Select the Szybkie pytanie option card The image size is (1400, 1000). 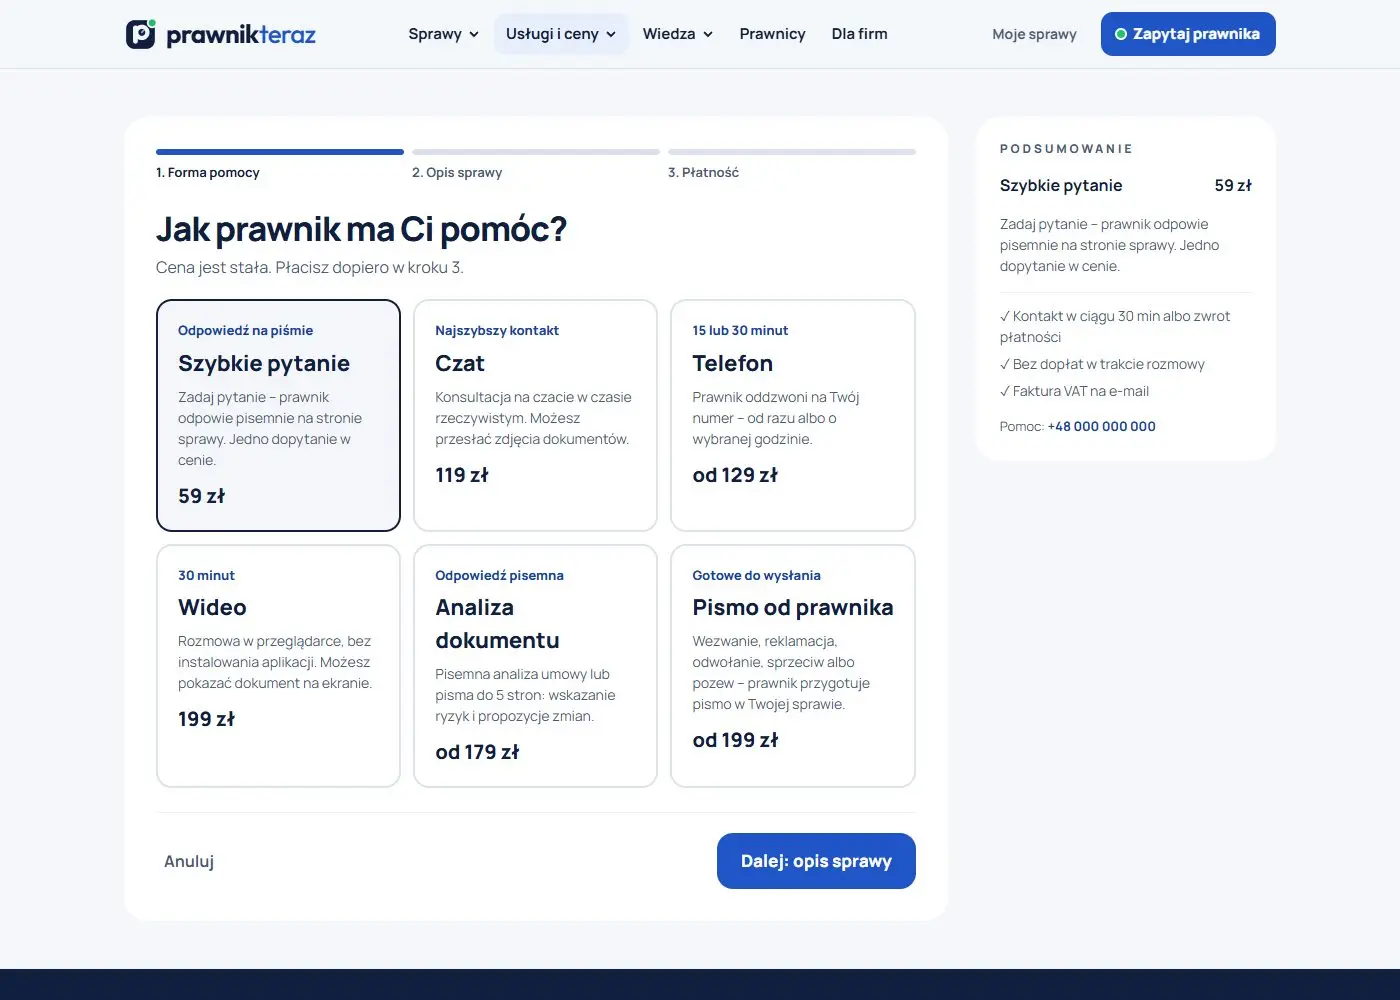point(278,415)
